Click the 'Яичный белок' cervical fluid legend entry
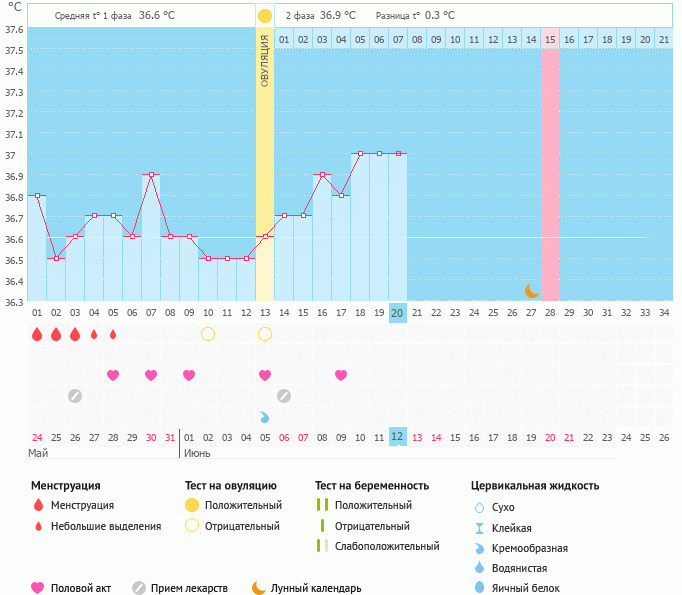Viewport: 682px width, 595px height. (525, 589)
